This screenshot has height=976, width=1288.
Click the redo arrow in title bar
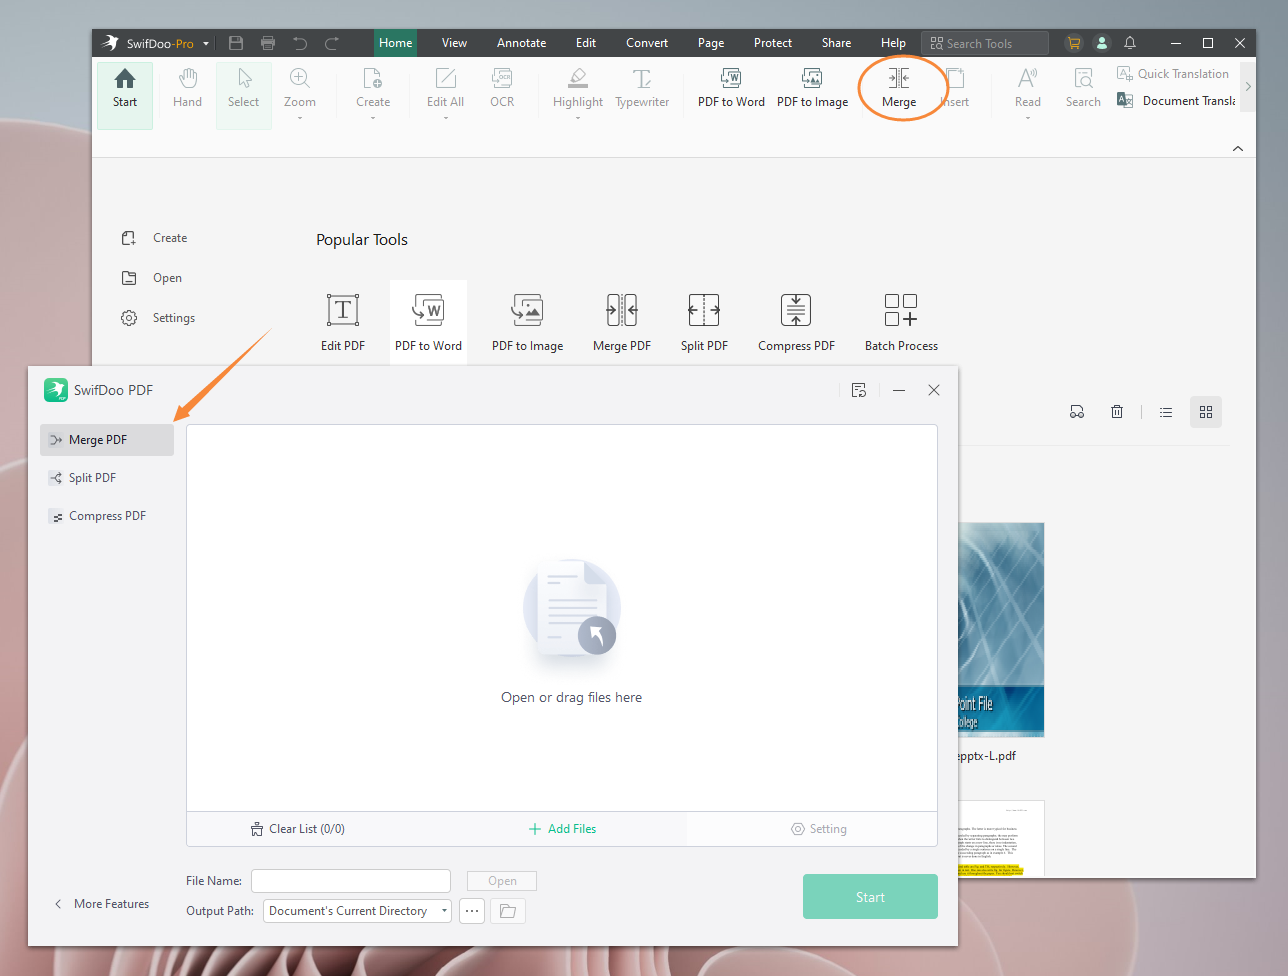332,43
